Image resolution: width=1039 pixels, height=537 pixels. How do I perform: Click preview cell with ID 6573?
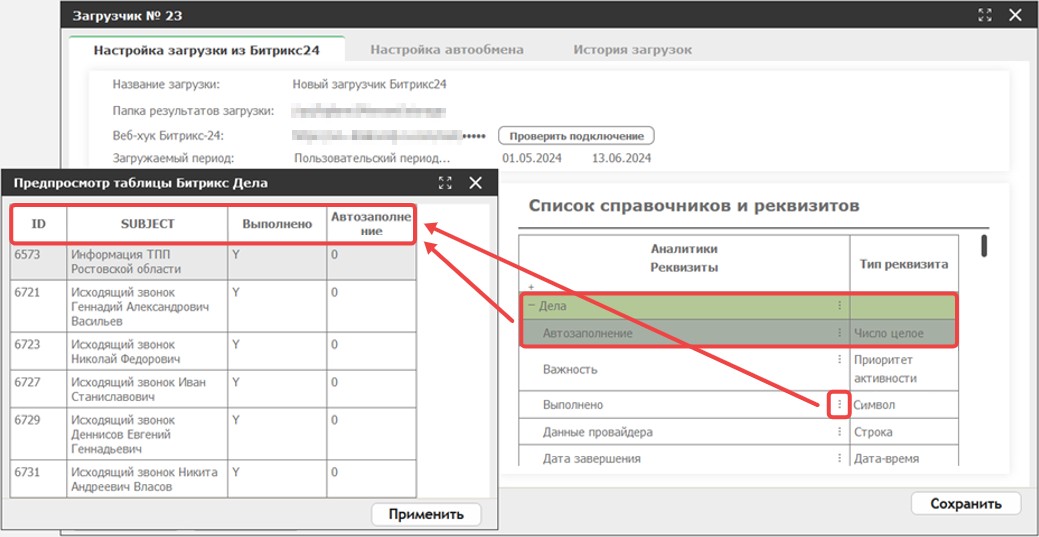click(x=39, y=262)
